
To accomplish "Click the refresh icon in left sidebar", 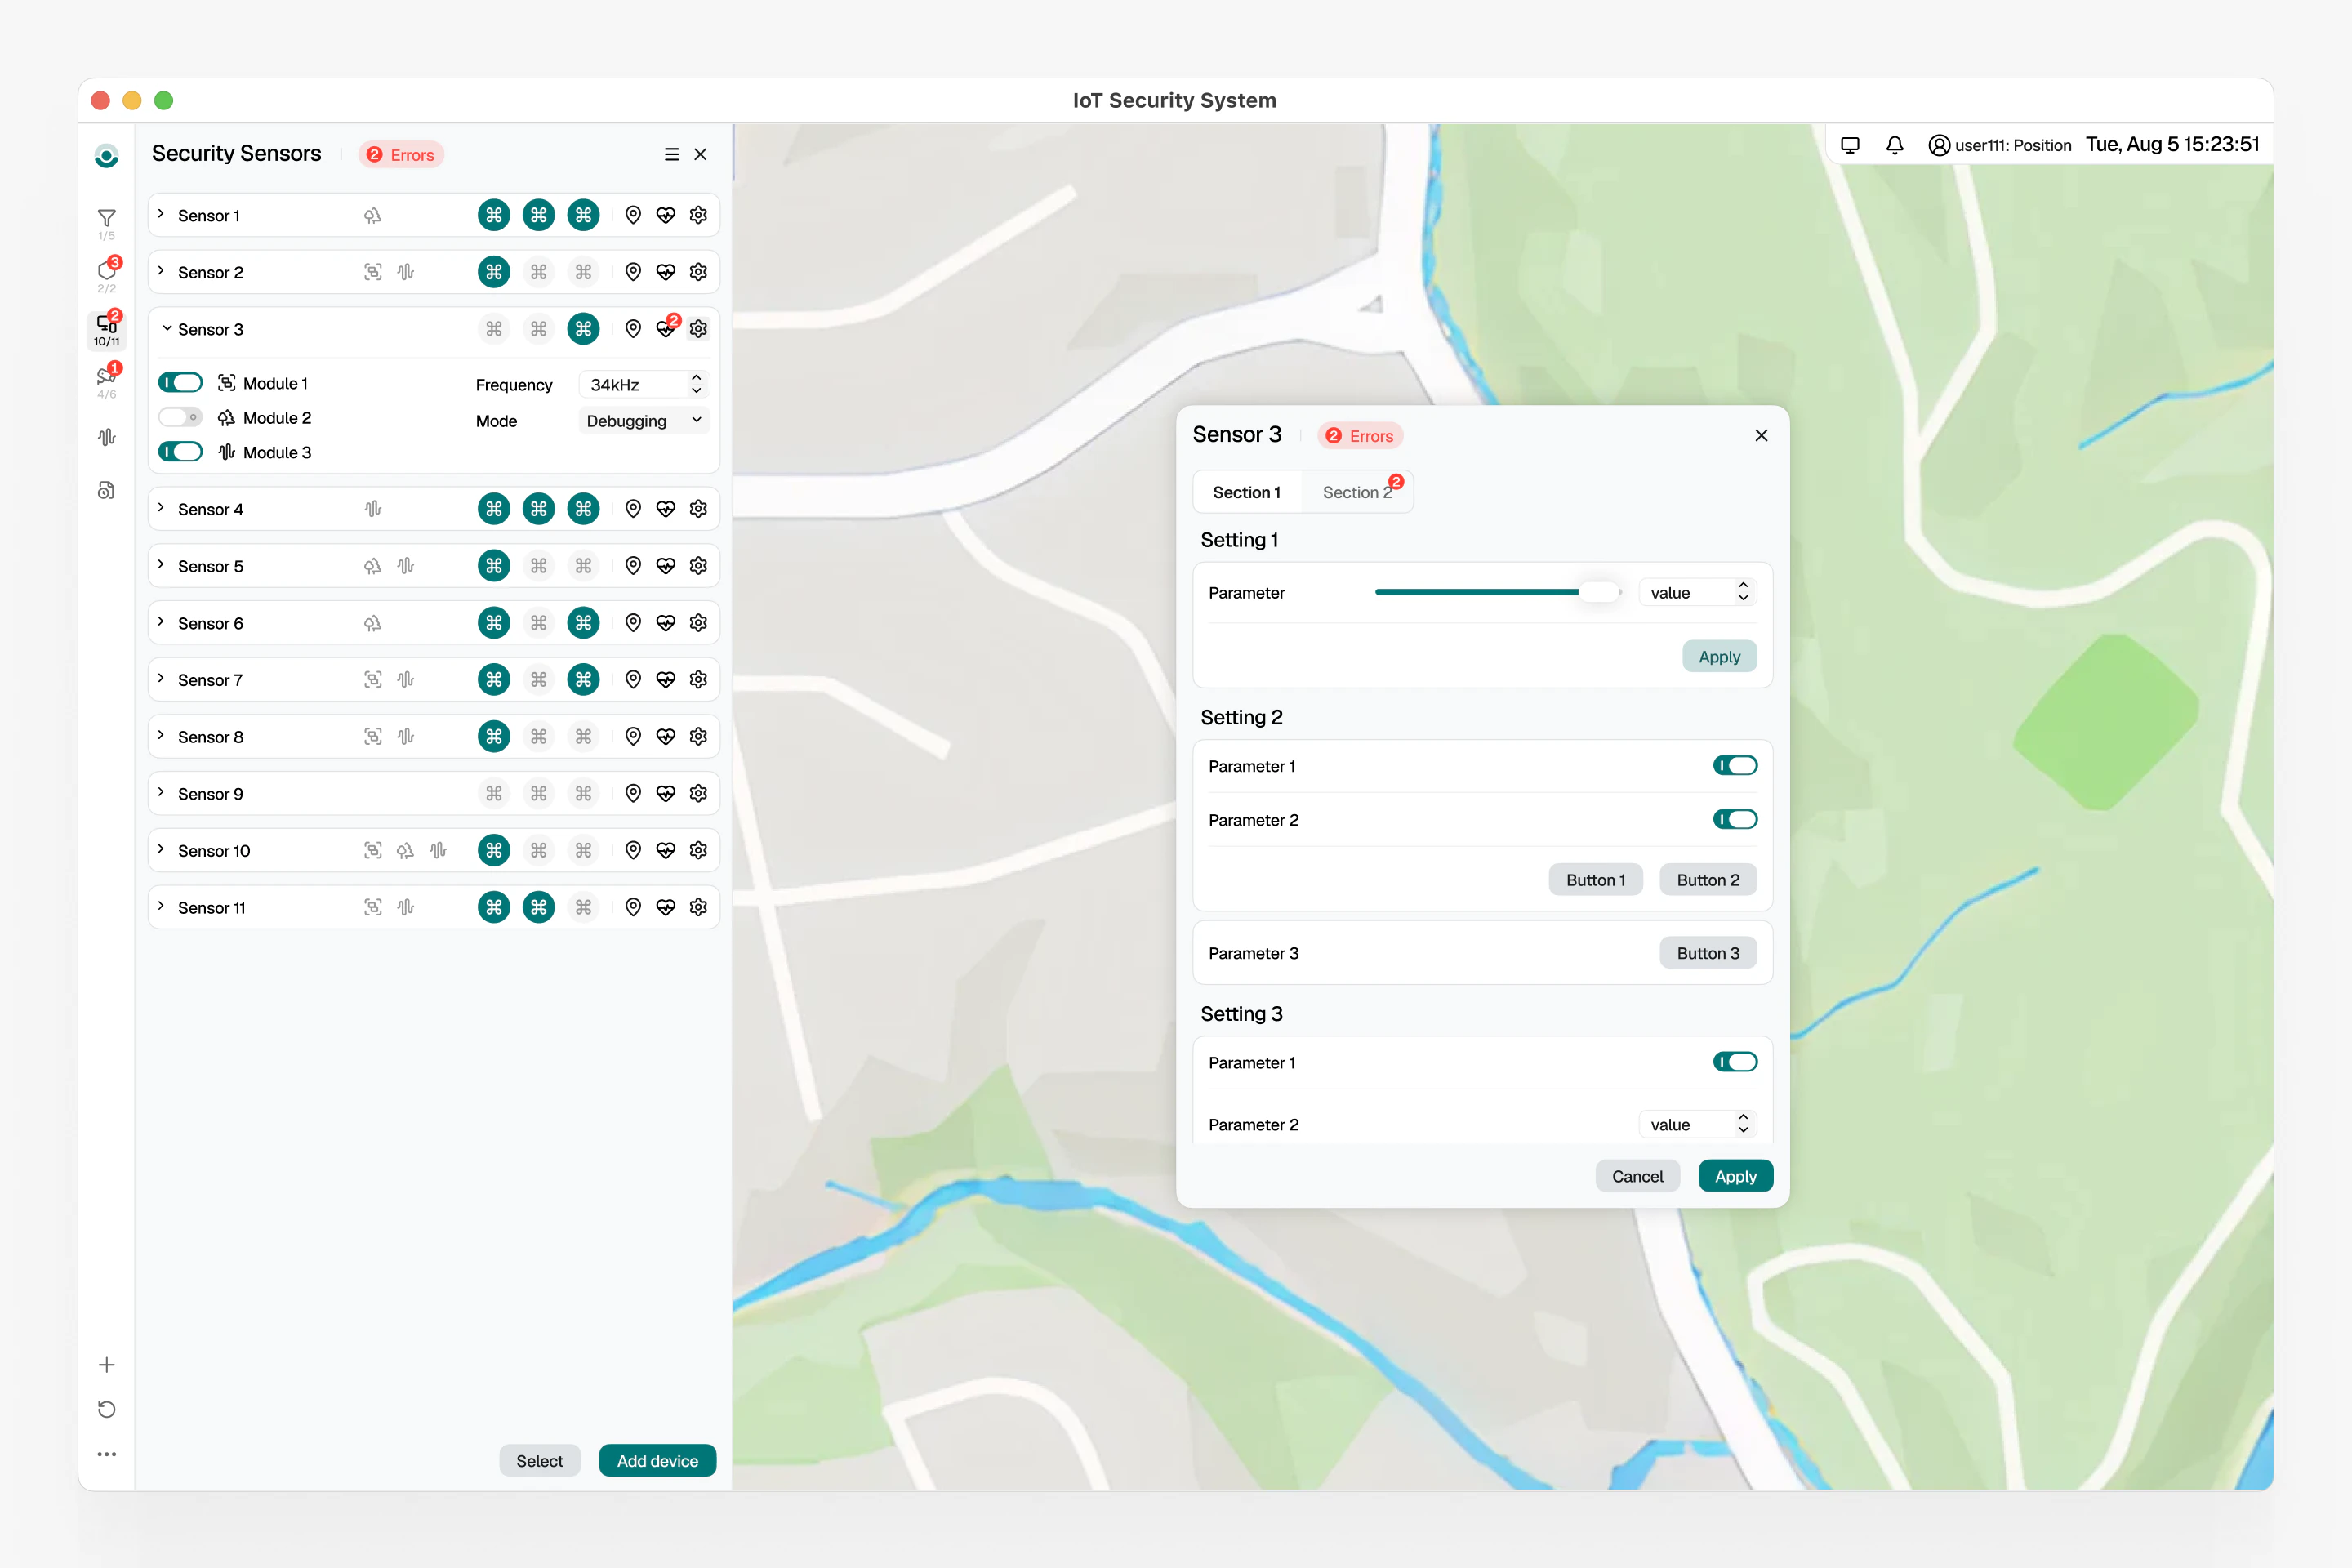I will [106, 1410].
